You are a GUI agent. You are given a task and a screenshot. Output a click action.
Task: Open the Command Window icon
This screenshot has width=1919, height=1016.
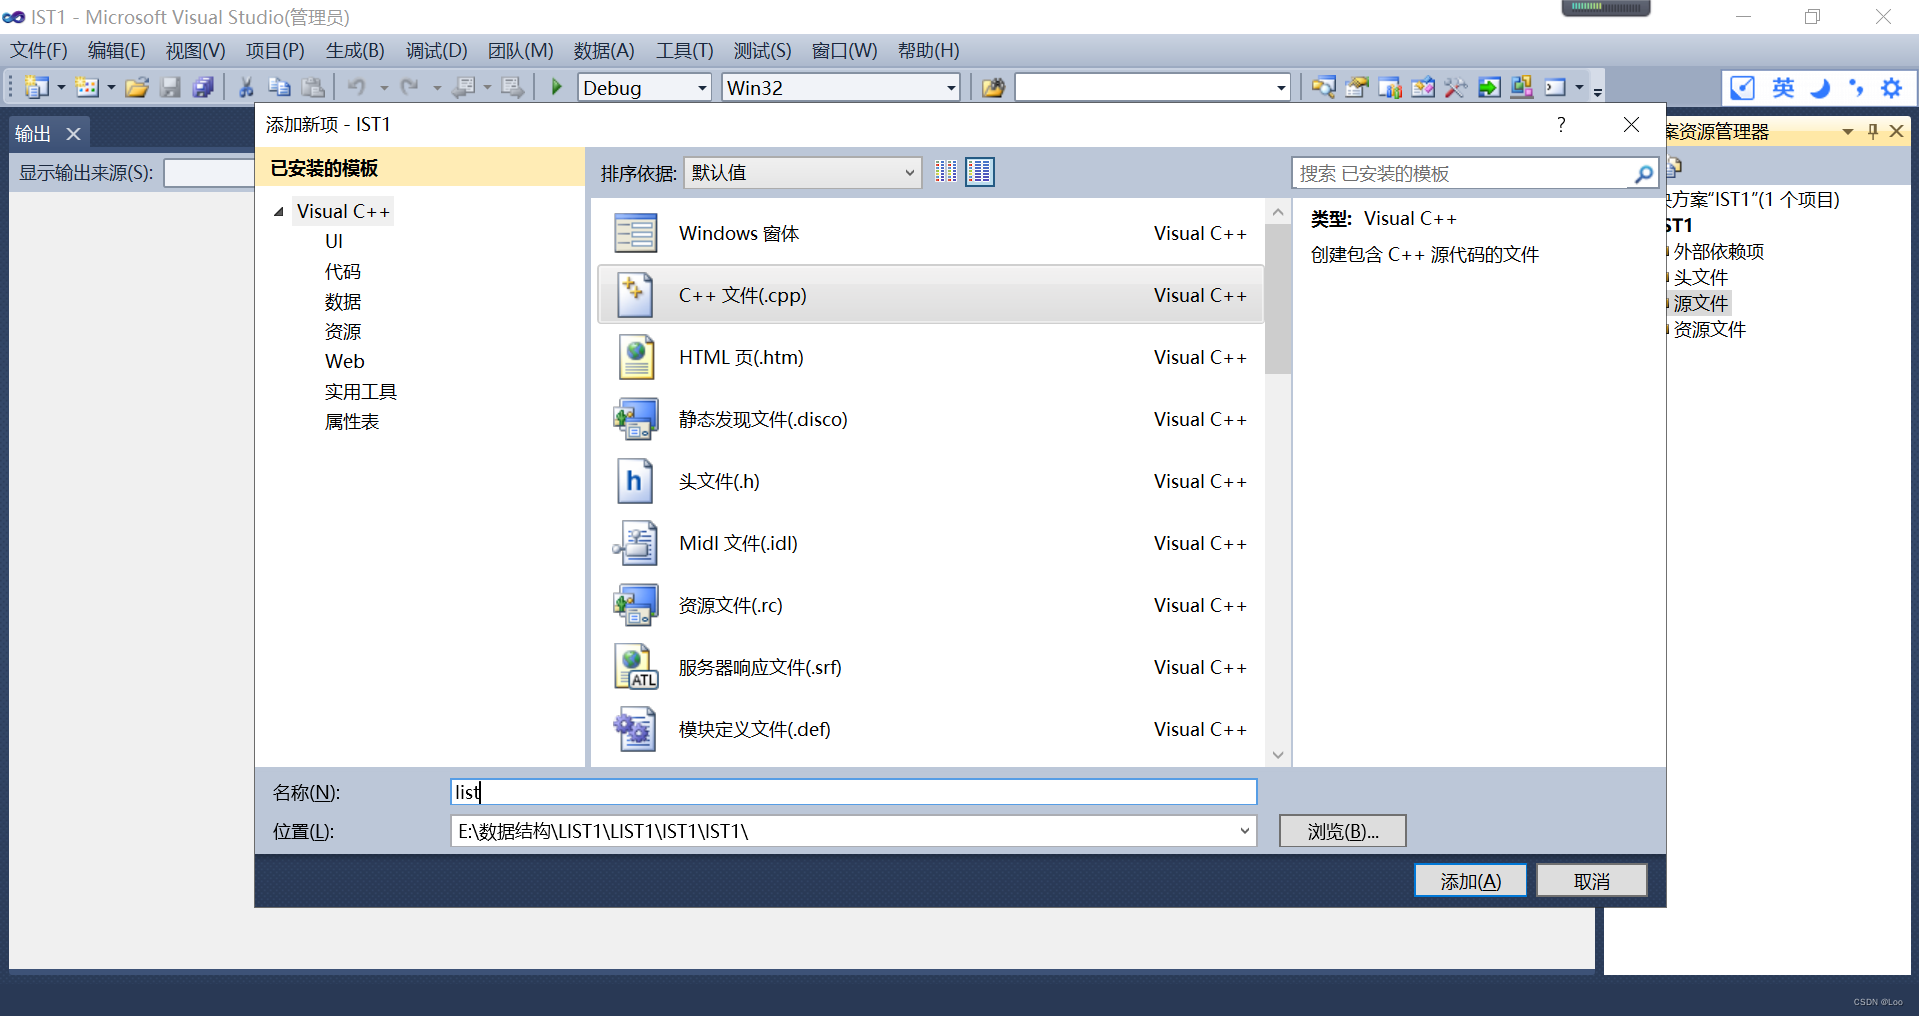[1555, 88]
